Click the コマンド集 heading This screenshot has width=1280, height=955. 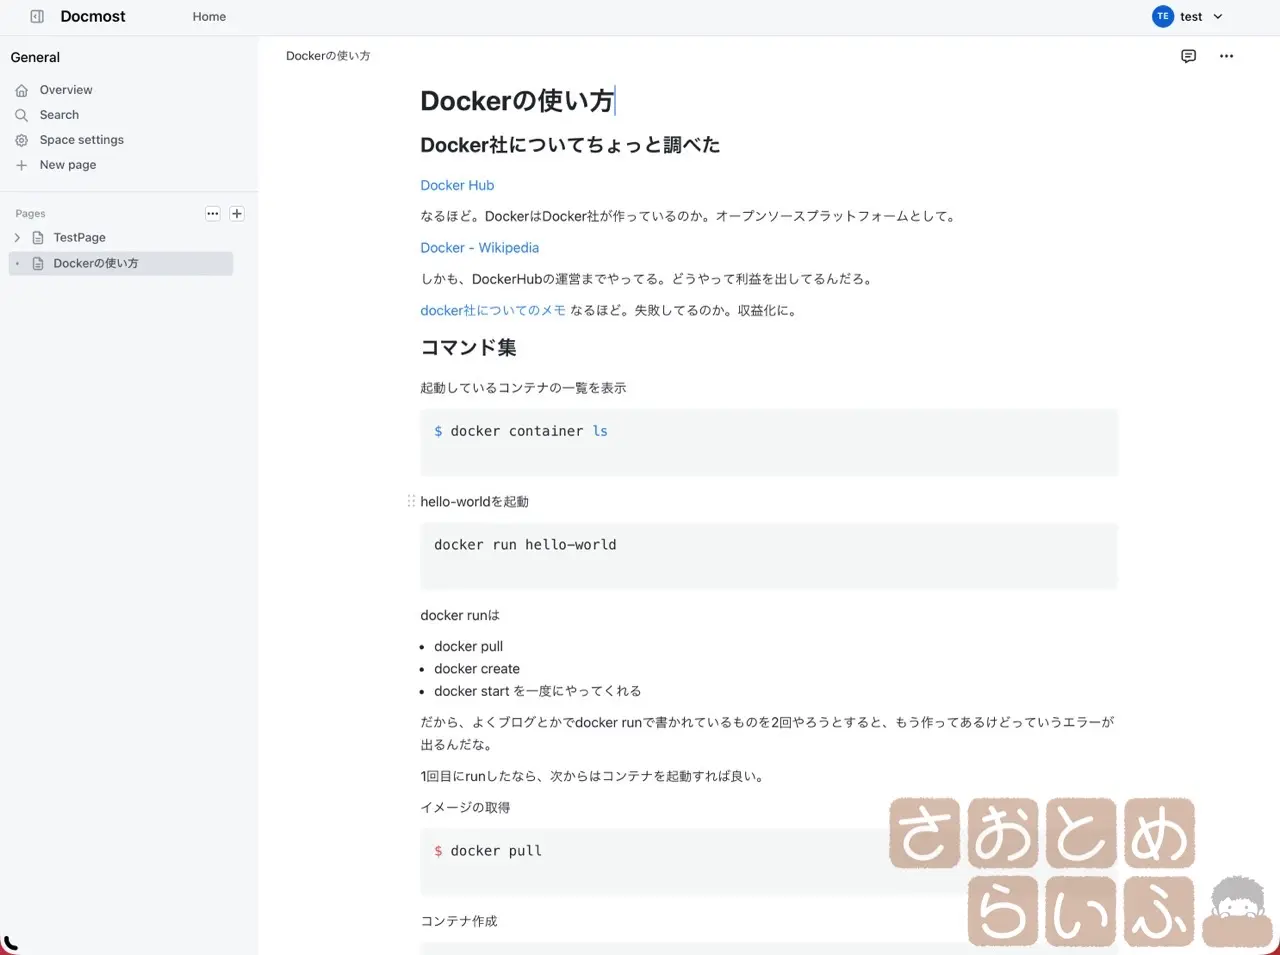[468, 348]
